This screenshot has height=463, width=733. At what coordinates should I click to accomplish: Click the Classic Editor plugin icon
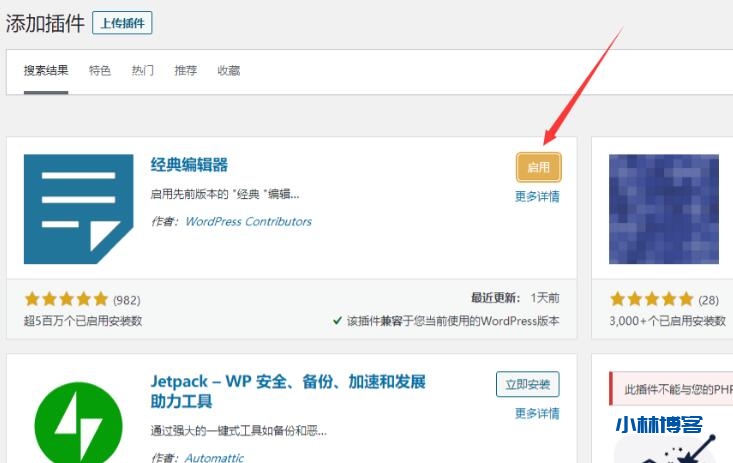(78, 208)
